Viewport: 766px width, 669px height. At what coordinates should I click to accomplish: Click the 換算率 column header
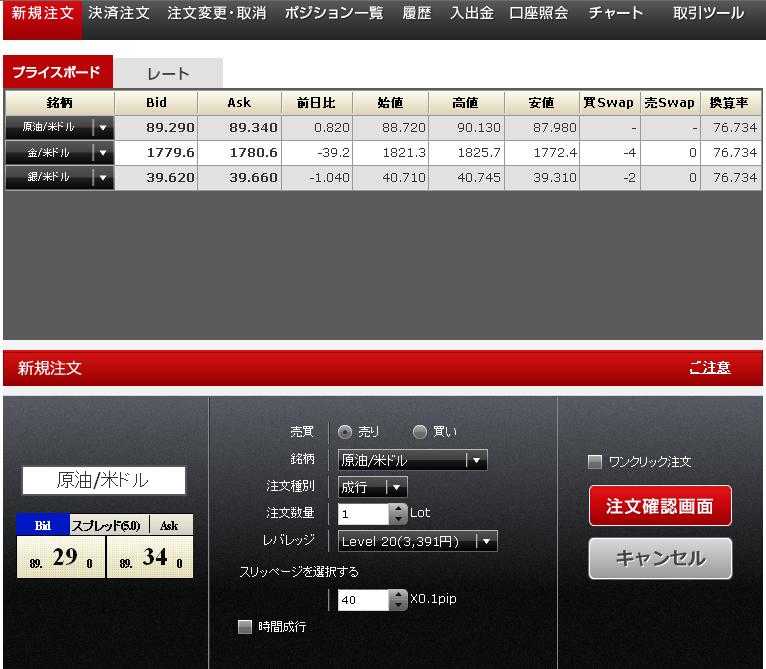730,103
